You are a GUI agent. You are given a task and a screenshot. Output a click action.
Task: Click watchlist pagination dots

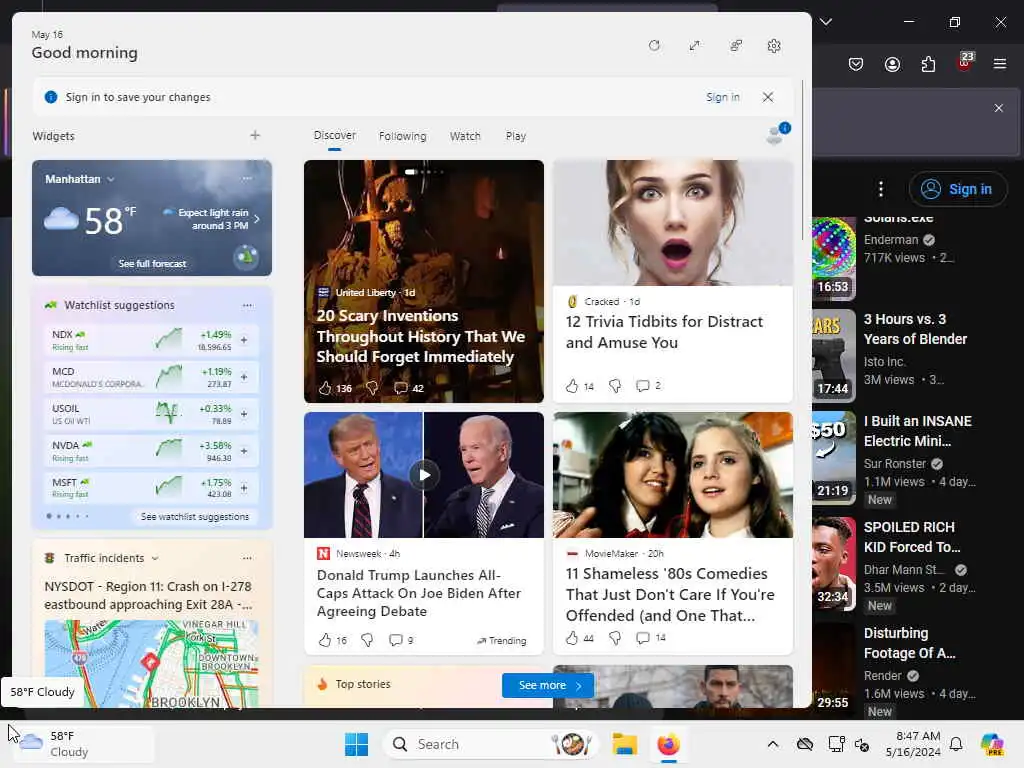click(x=67, y=517)
